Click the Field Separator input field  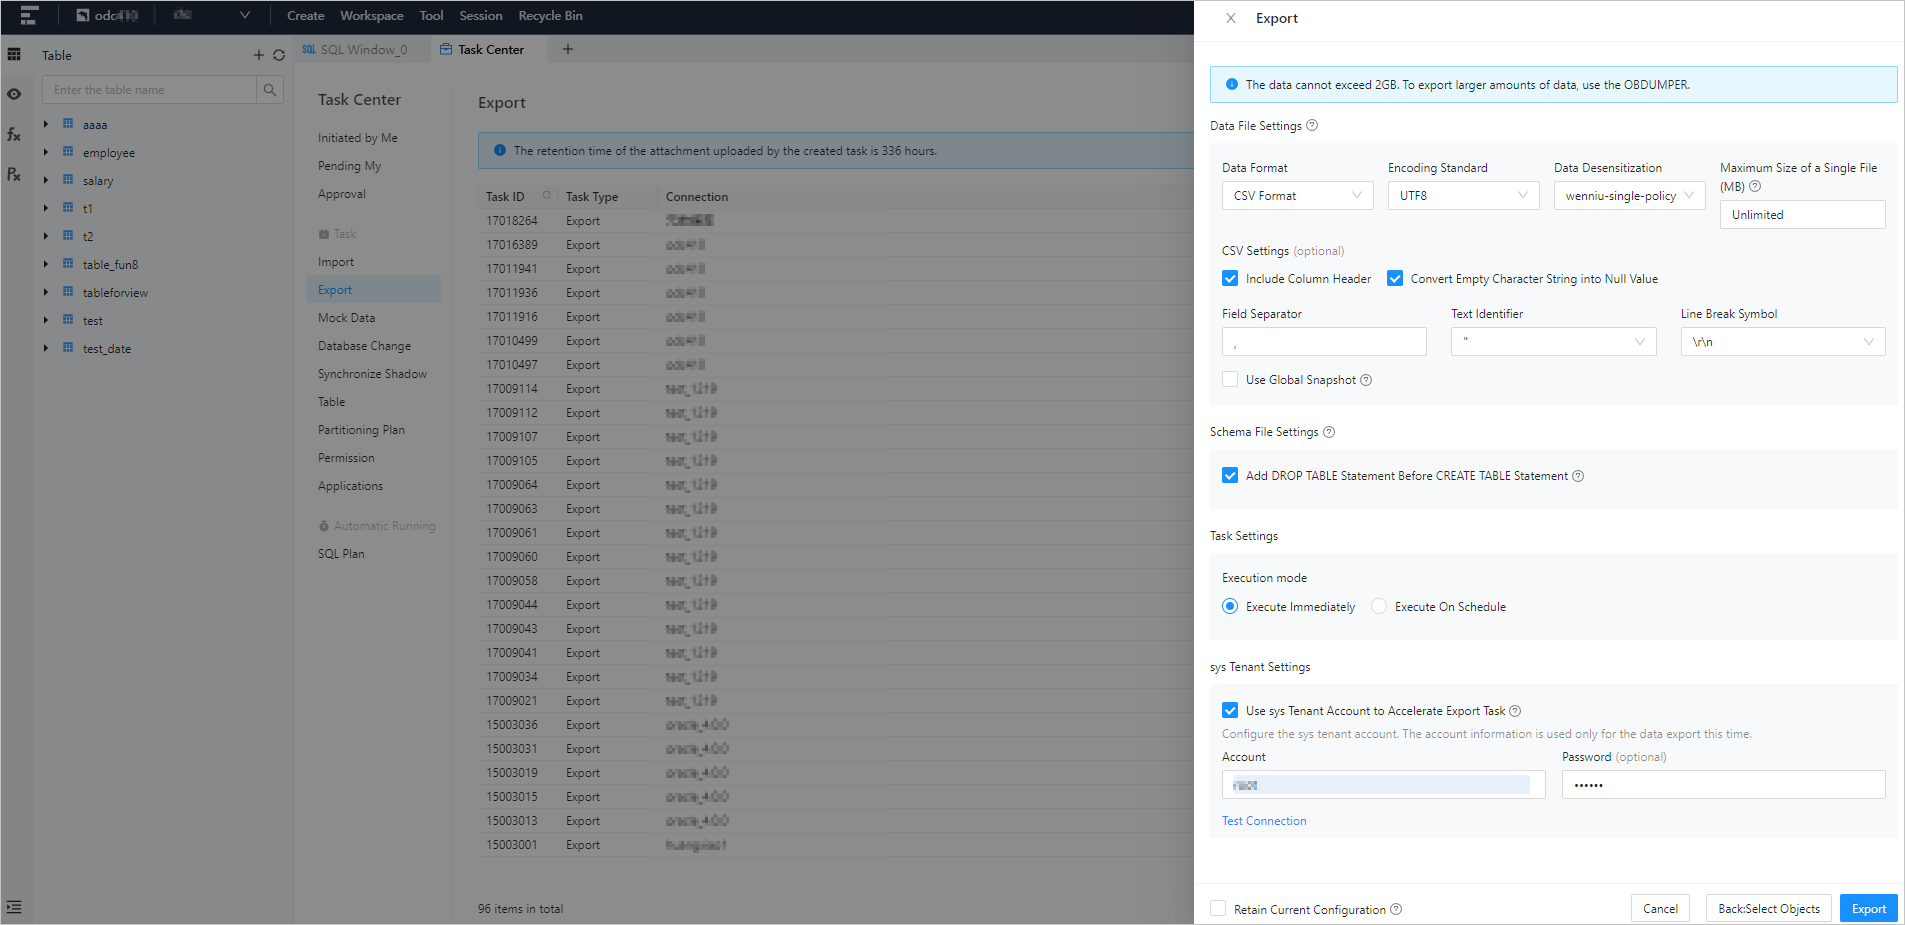point(1323,342)
